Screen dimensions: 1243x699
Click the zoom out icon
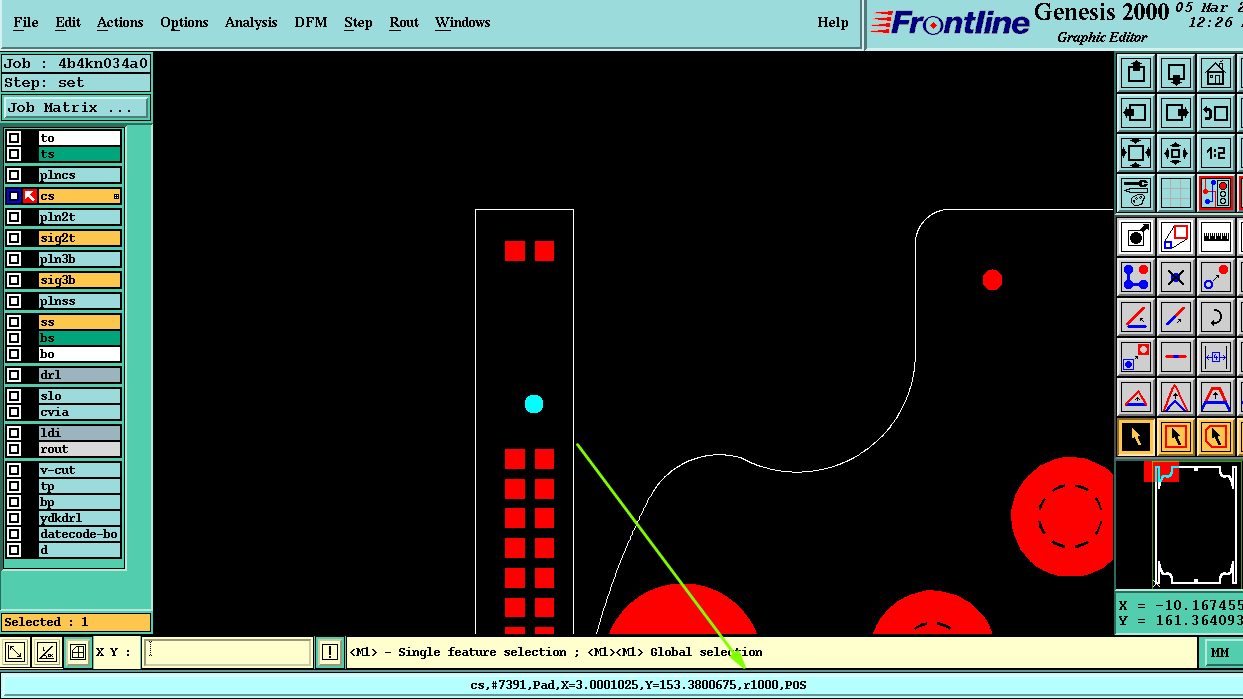[1176, 153]
